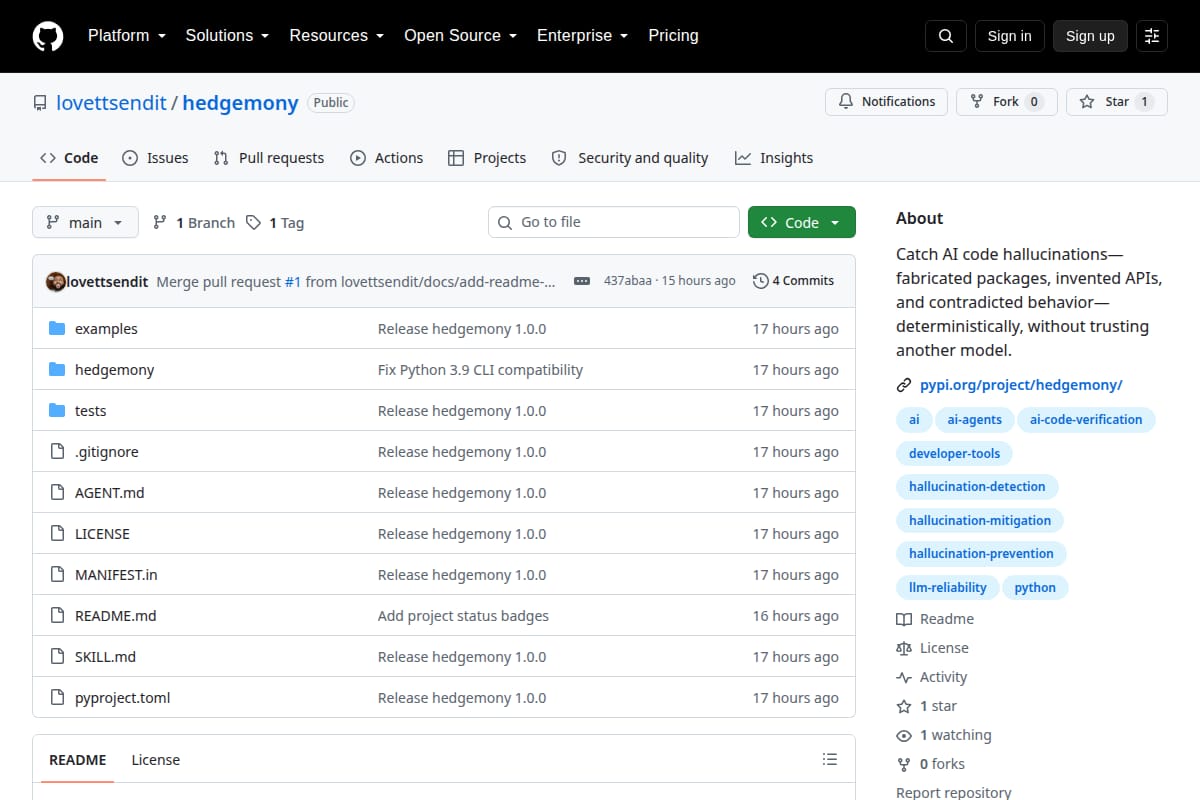
Task: Click the pulse icon beside Activity
Action: tap(904, 677)
